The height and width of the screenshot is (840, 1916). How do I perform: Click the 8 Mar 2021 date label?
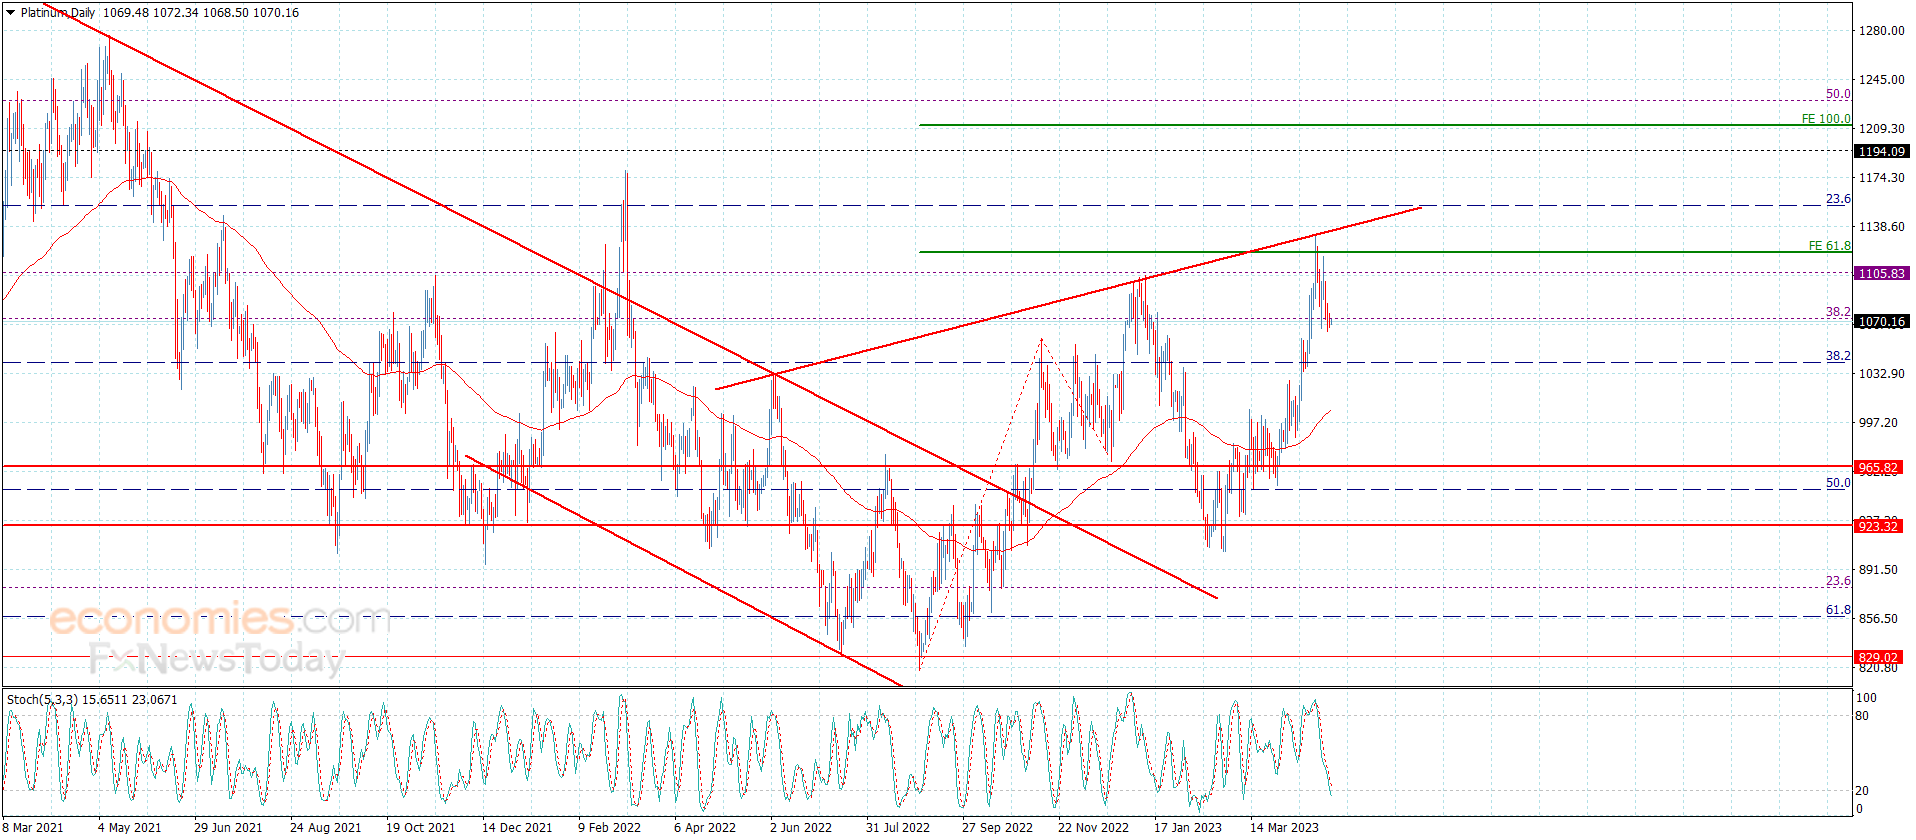pos(33,827)
